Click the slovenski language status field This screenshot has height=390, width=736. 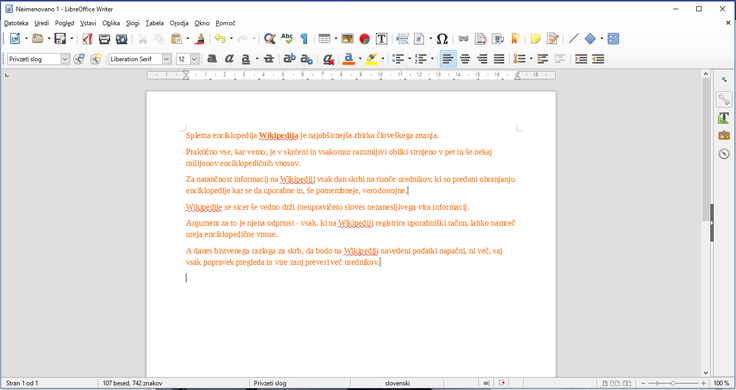click(397, 383)
